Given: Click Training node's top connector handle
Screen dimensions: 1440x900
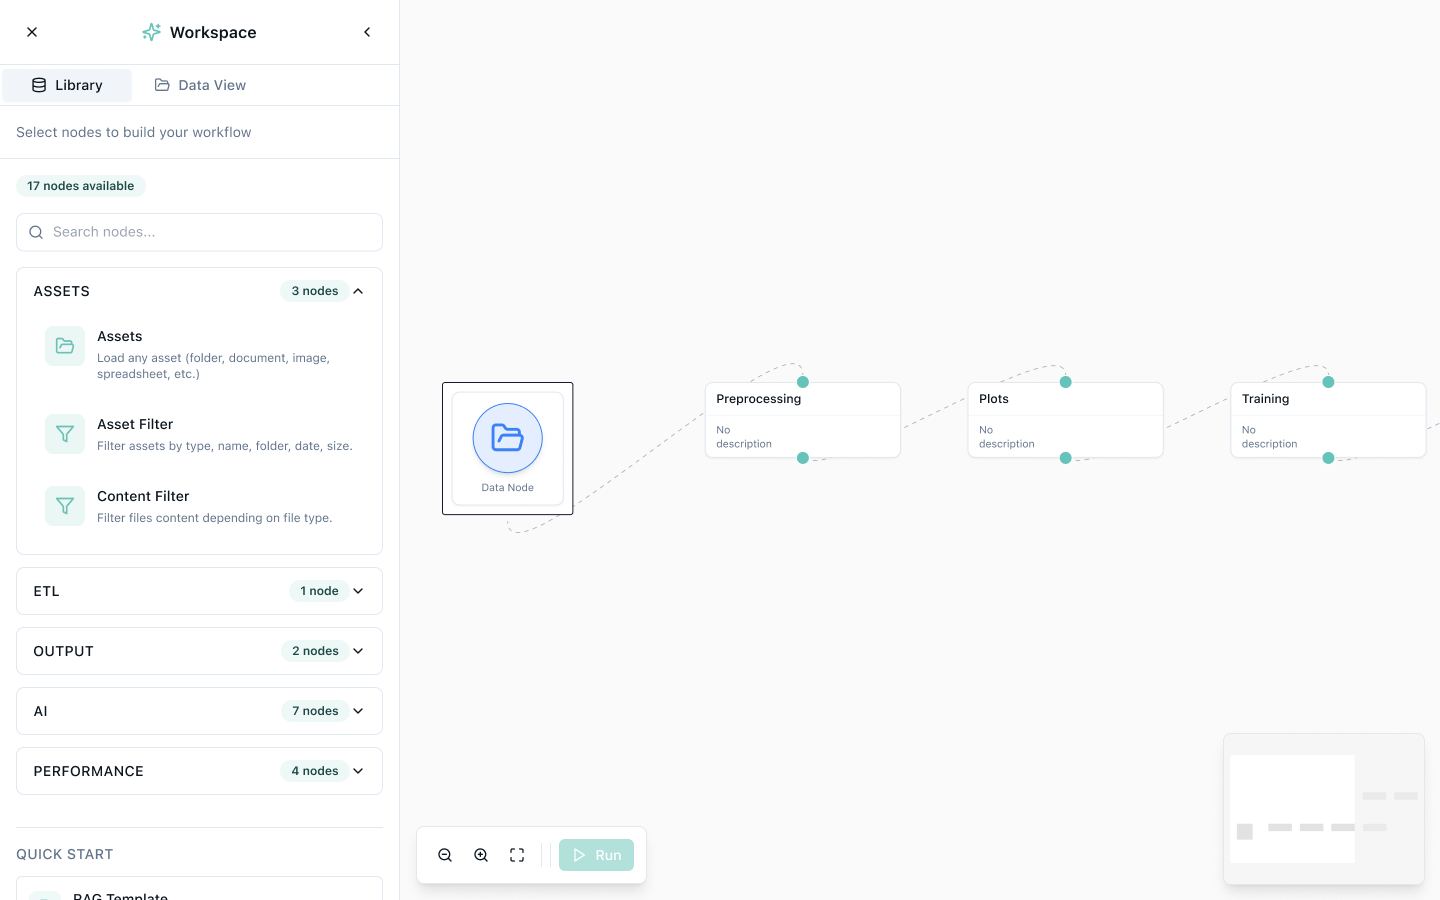Looking at the screenshot, I should point(1328,382).
